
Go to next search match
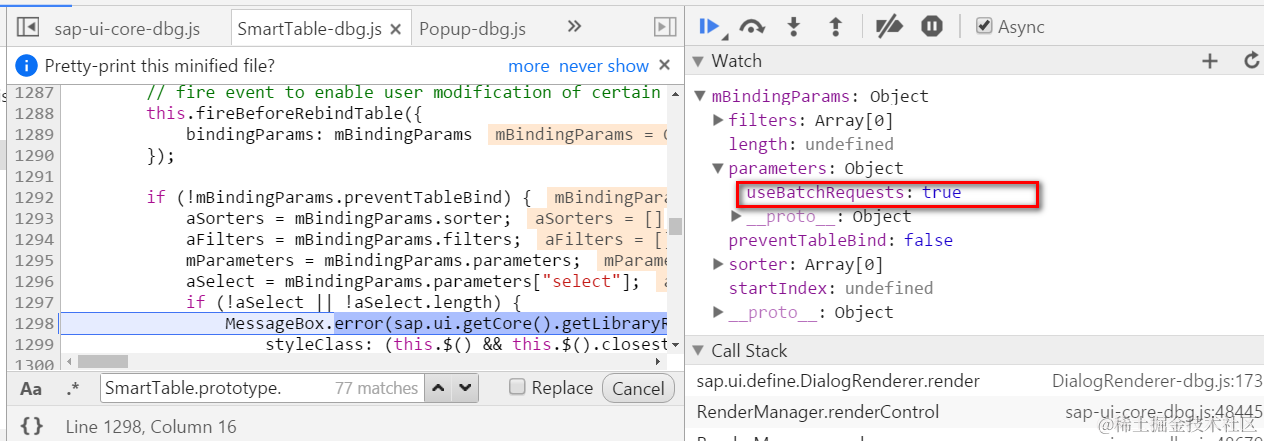465,388
